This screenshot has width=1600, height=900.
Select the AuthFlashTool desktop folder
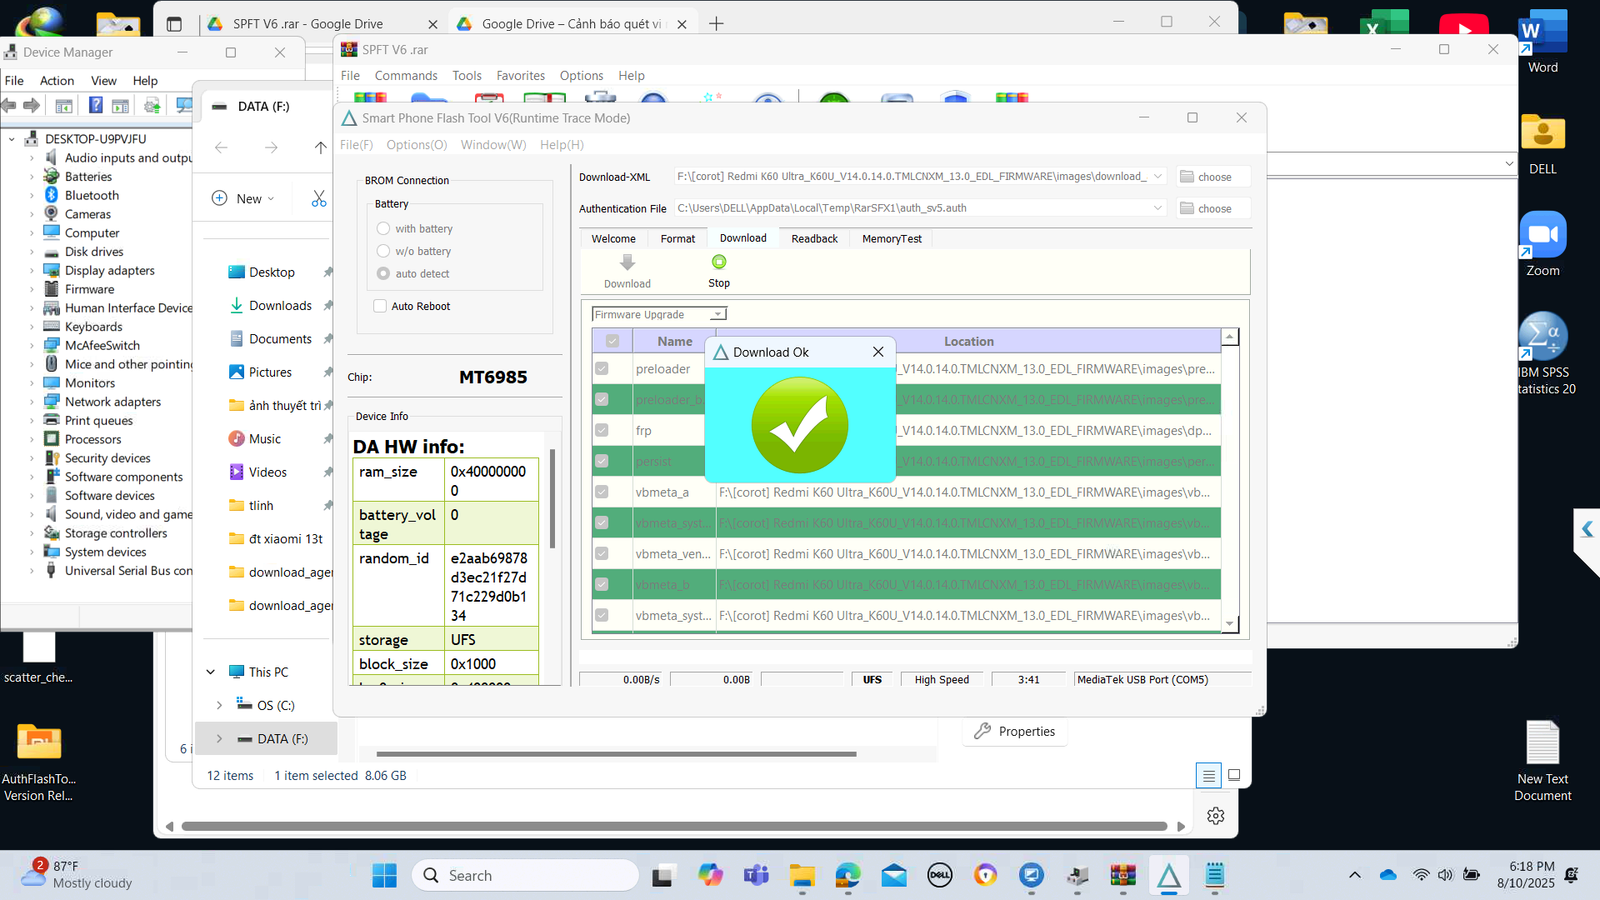(x=39, y=761)
